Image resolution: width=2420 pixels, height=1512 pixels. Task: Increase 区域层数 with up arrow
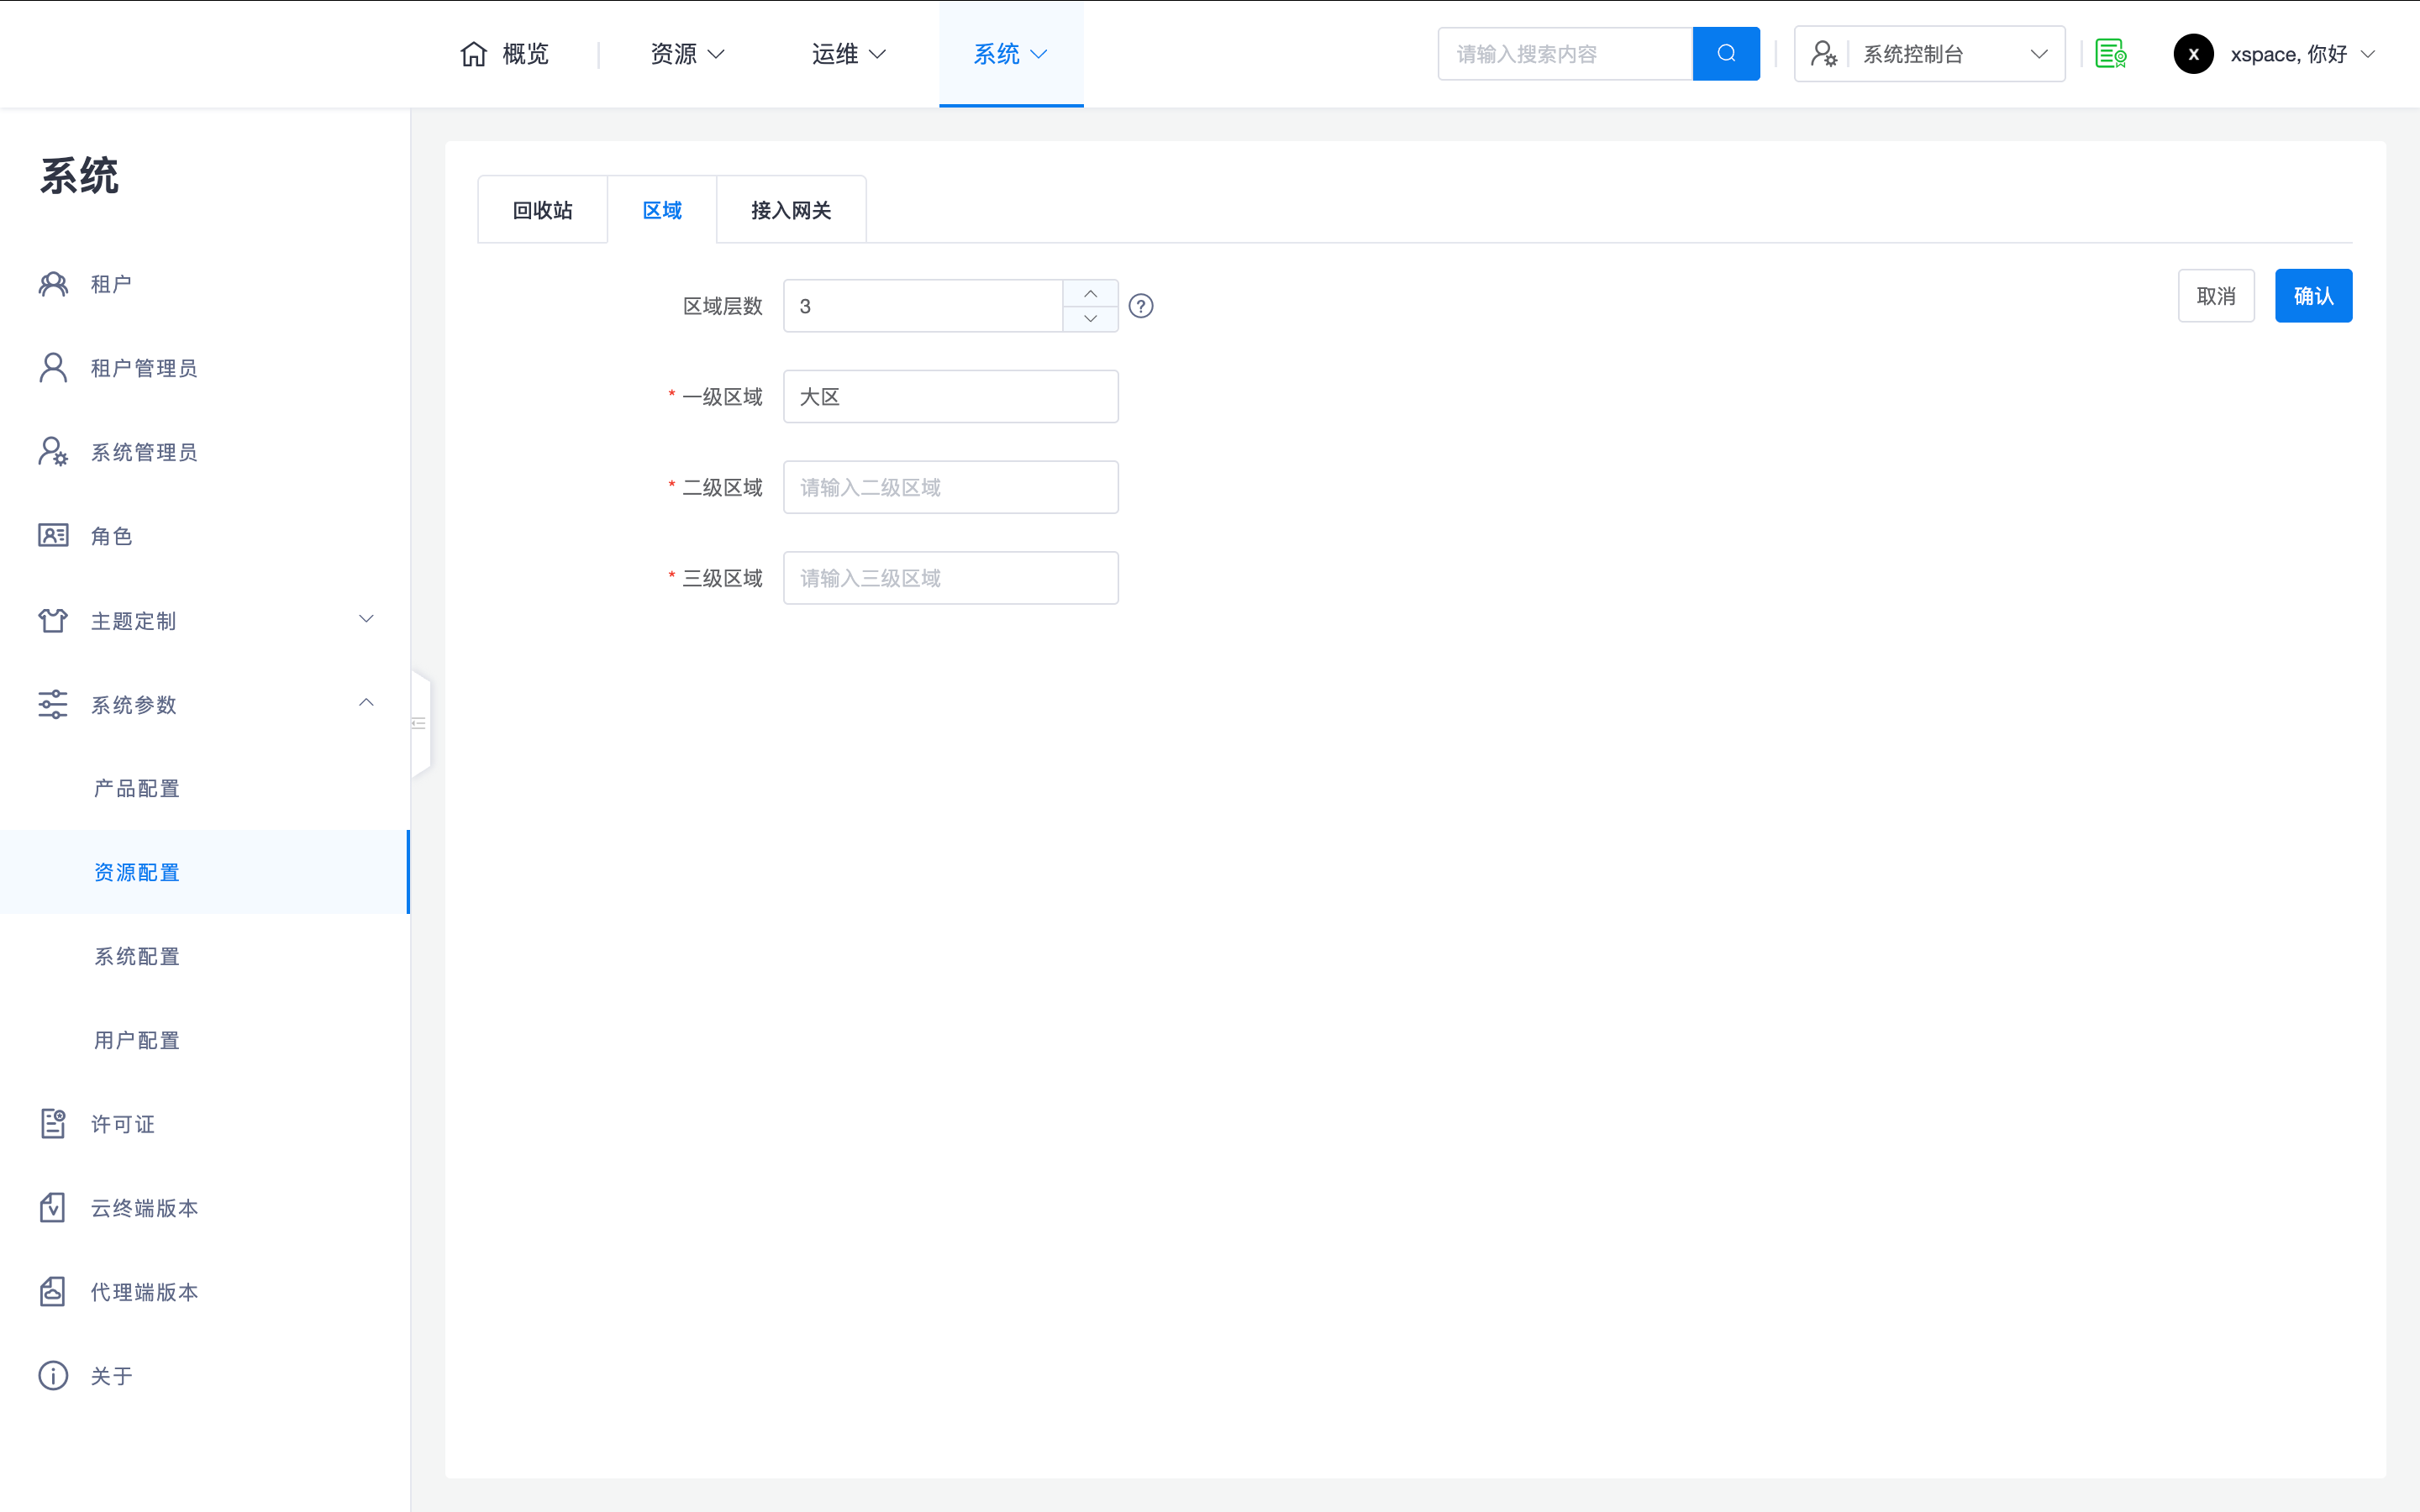coord(1090,294)
